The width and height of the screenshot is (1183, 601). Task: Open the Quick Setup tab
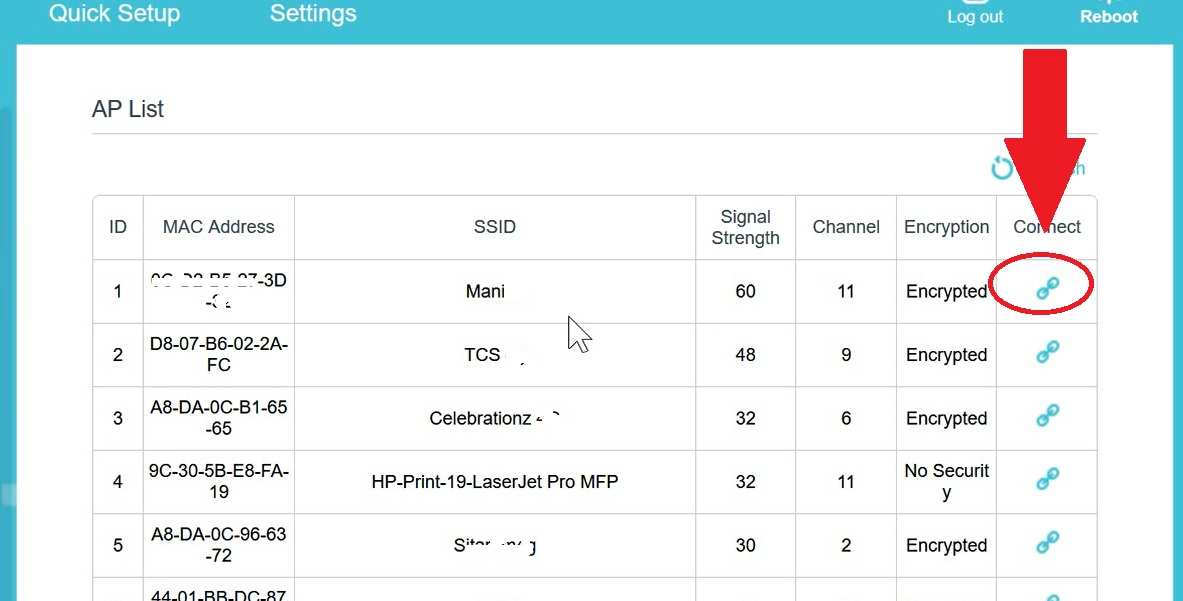[x=115, y=14]
